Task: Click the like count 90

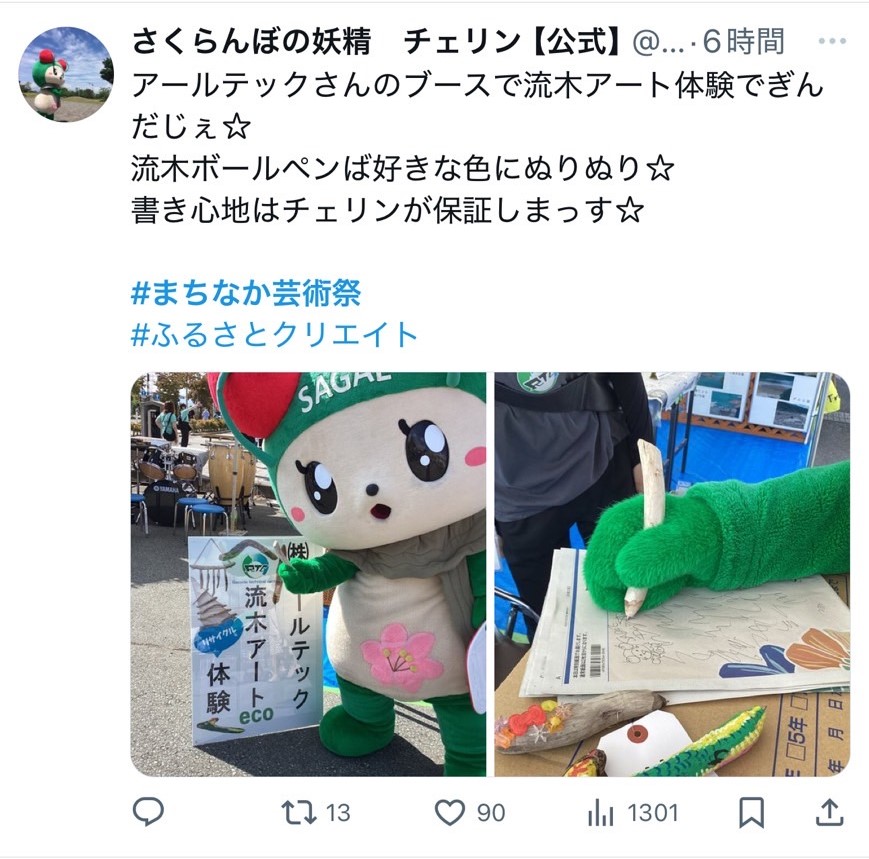Action: point(490,813)
